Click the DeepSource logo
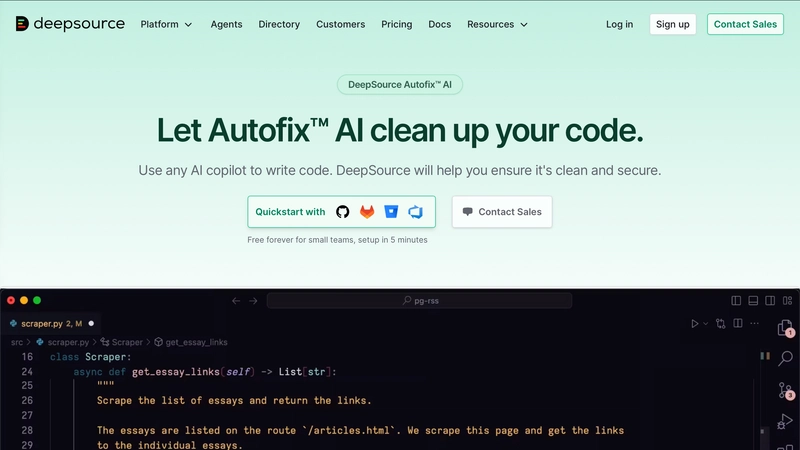 point(70,24)
